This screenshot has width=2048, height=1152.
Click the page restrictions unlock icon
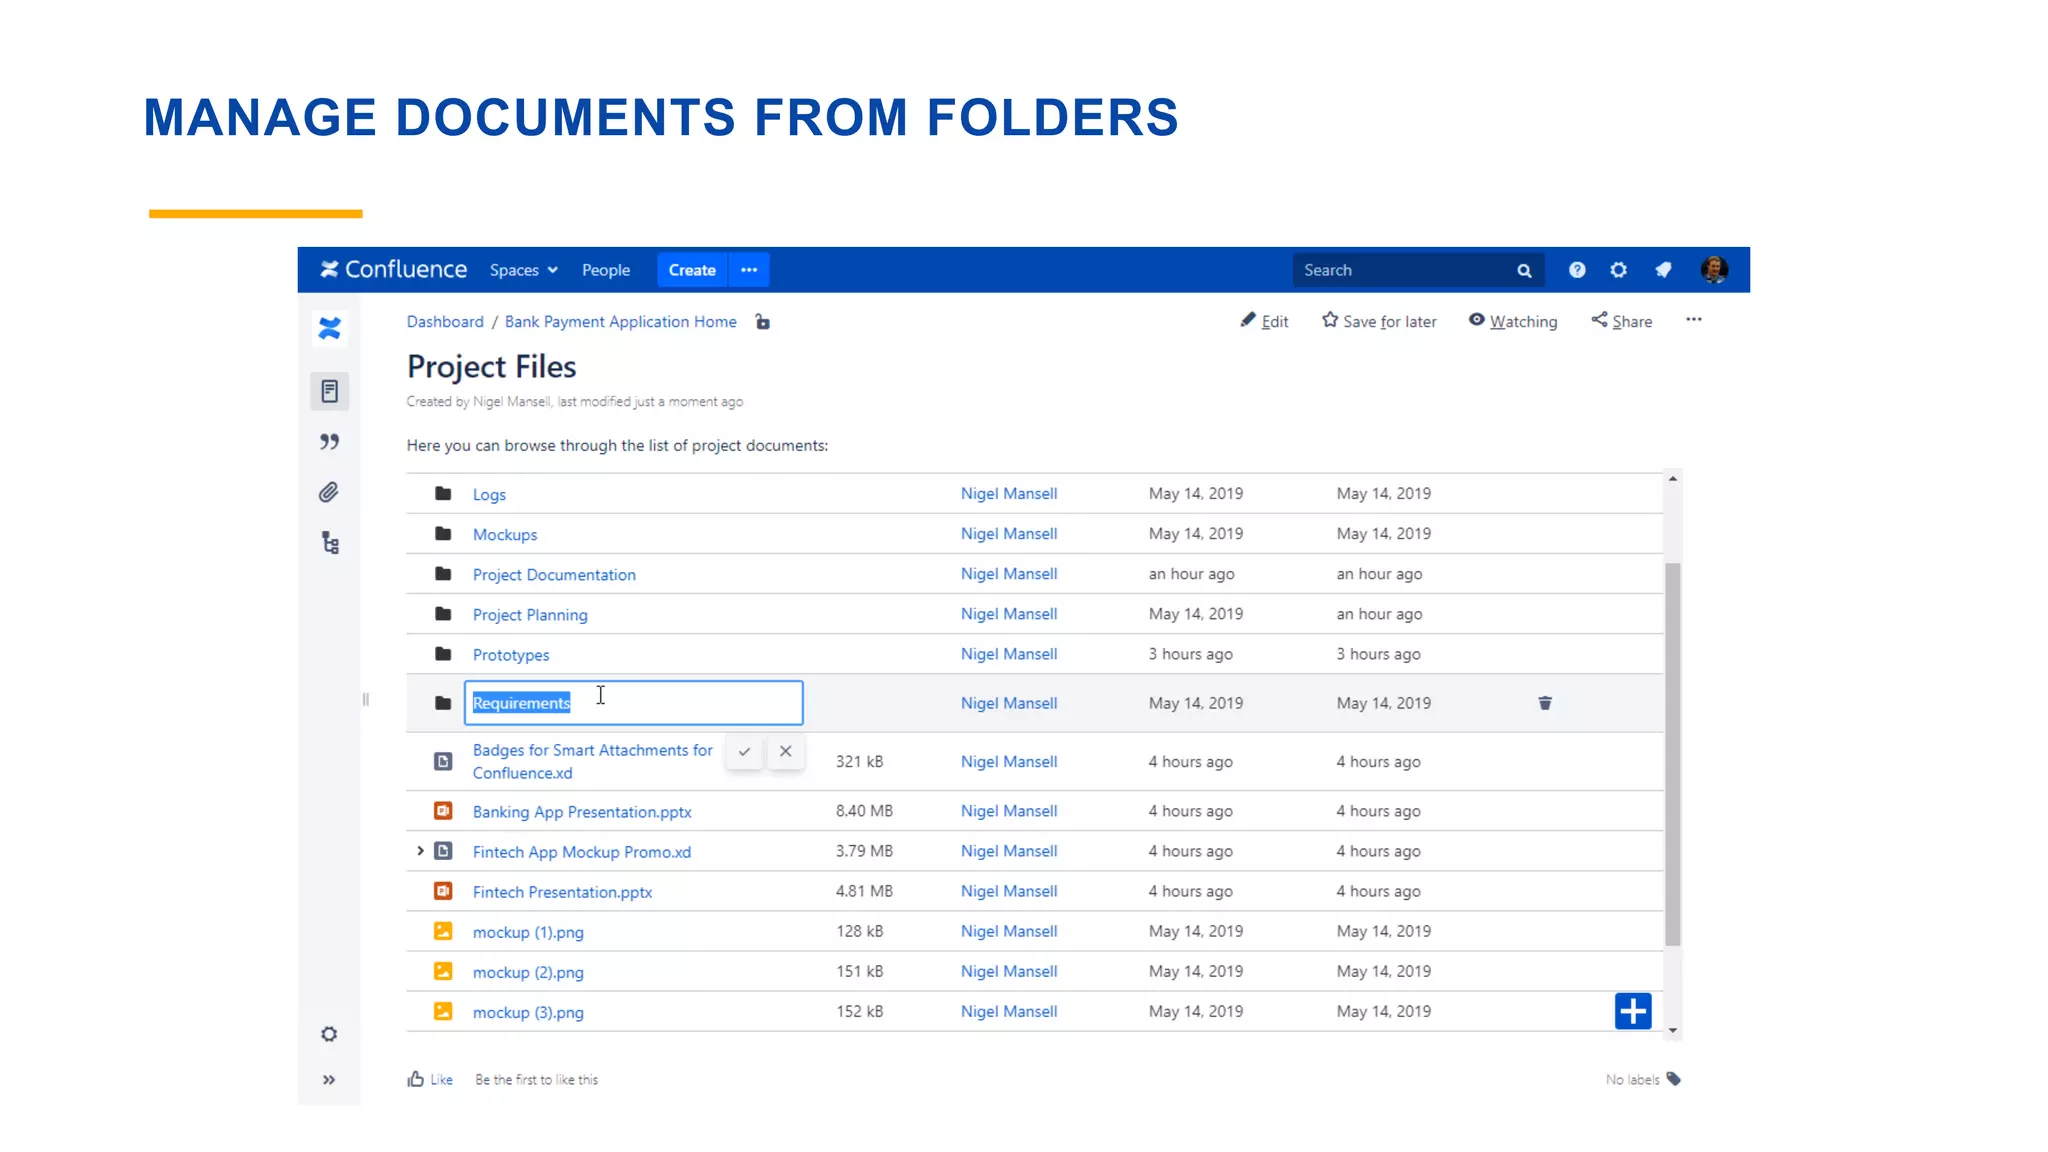tap(762, 322)
